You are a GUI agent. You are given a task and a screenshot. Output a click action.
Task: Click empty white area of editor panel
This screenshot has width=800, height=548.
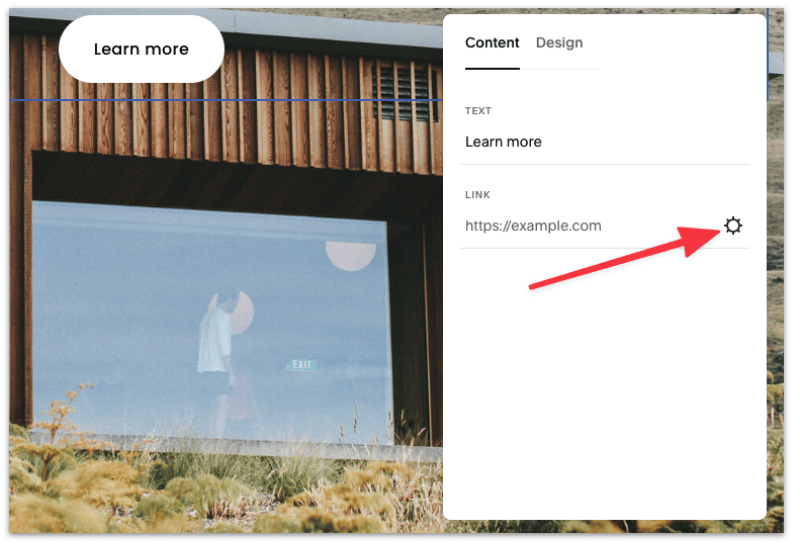tap(600, 400)
